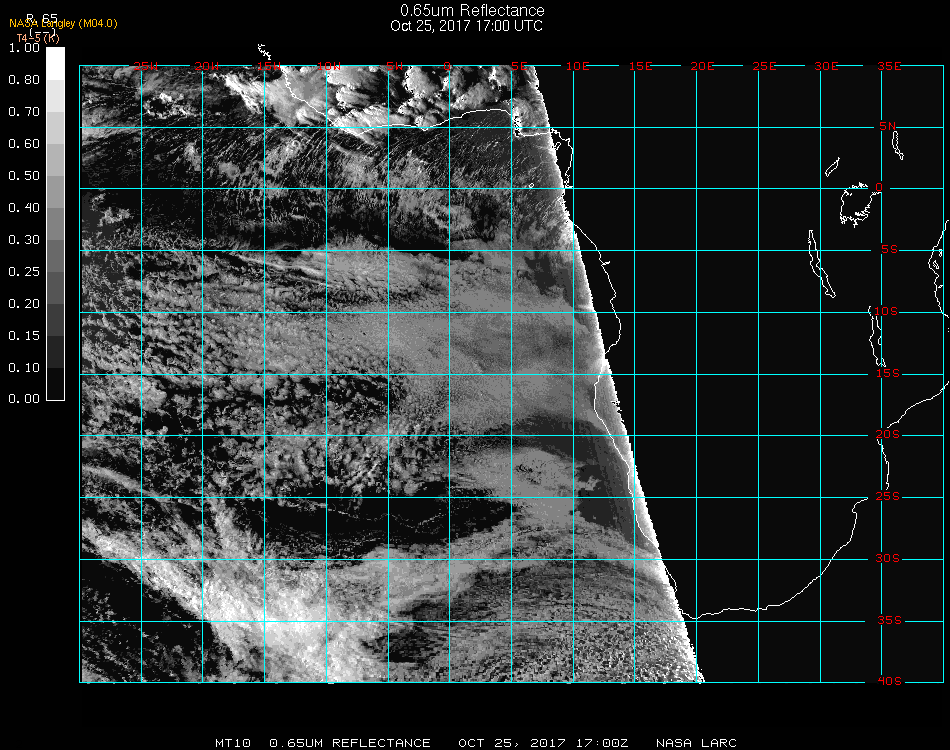Click the 0.15 colorbar value
950x750 pixels.
(x=24, y=336)
